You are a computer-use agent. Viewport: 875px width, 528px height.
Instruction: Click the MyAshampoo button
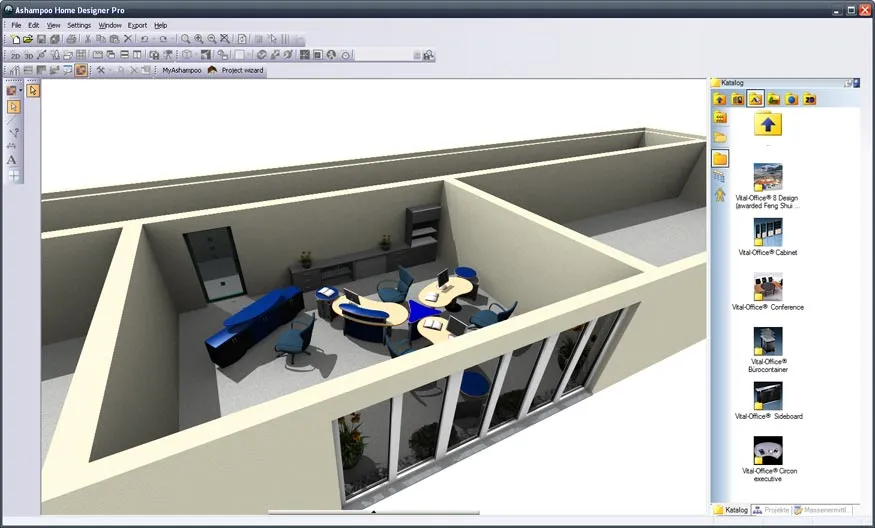point(182,70)
